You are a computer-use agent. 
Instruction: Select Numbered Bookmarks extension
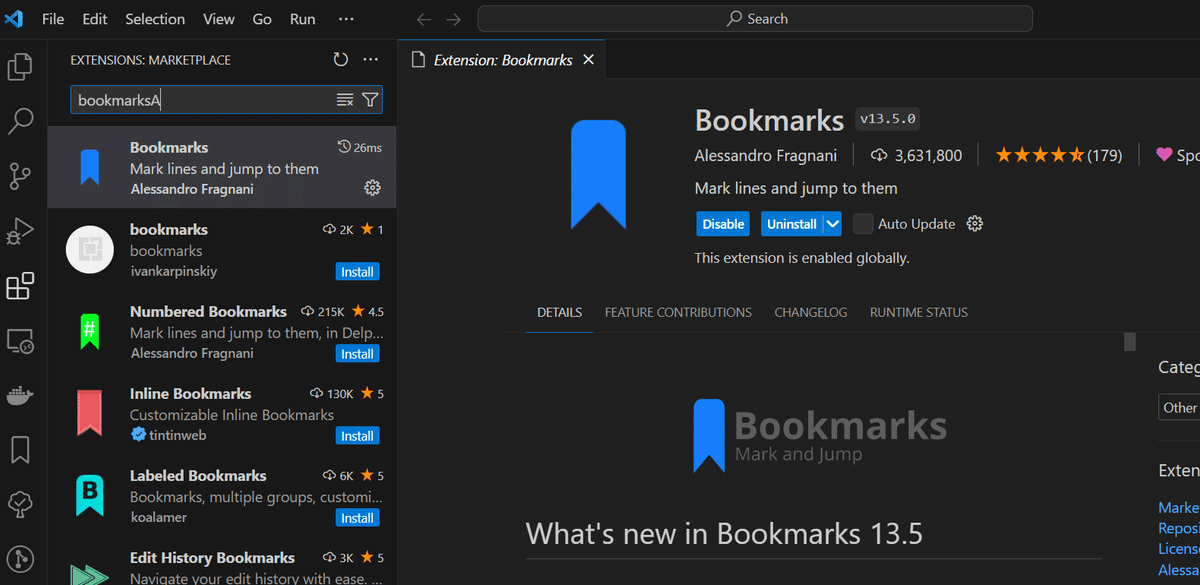222,332
